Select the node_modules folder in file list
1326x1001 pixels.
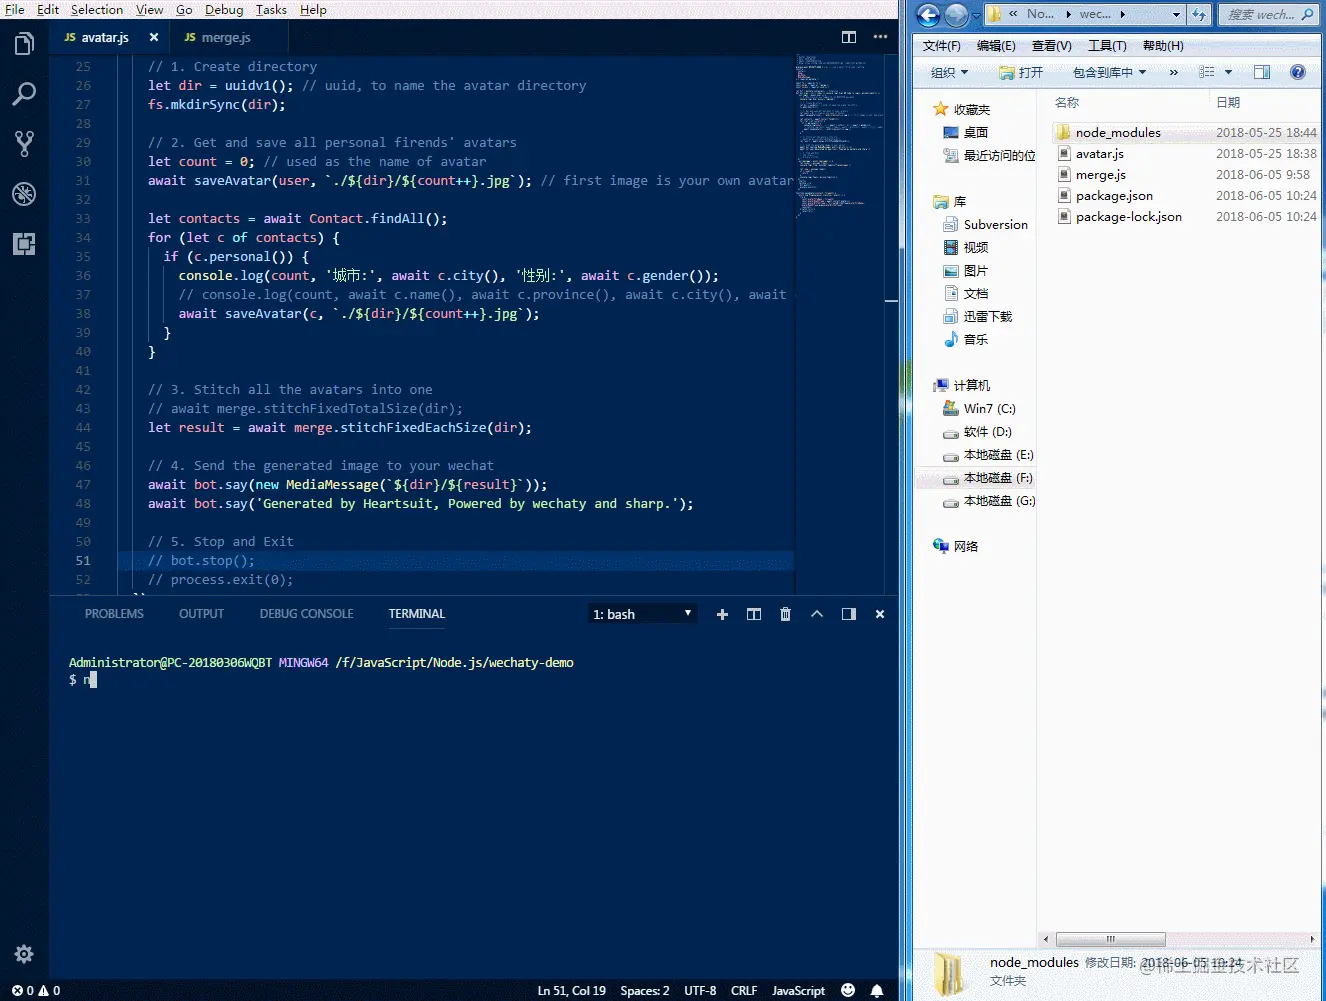pos(1118,132)
